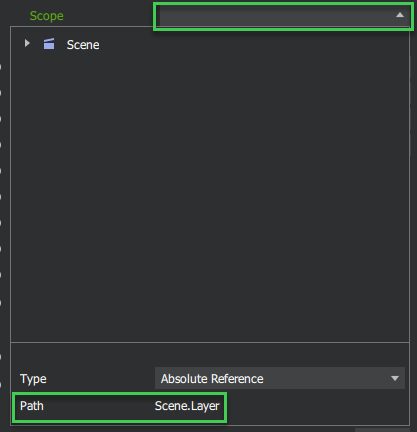Click the right edge of the tree panel

(x=409, y=183)
